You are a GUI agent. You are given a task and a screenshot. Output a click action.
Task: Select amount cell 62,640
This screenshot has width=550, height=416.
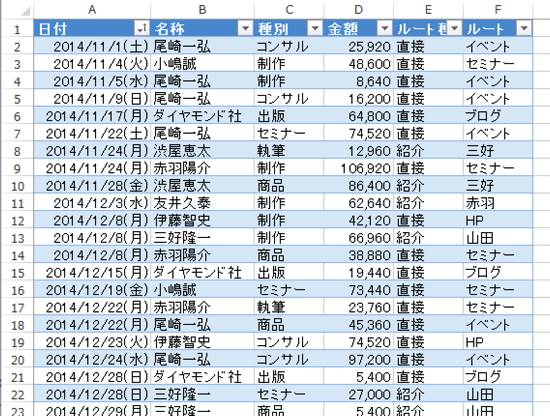pos(359,203)
